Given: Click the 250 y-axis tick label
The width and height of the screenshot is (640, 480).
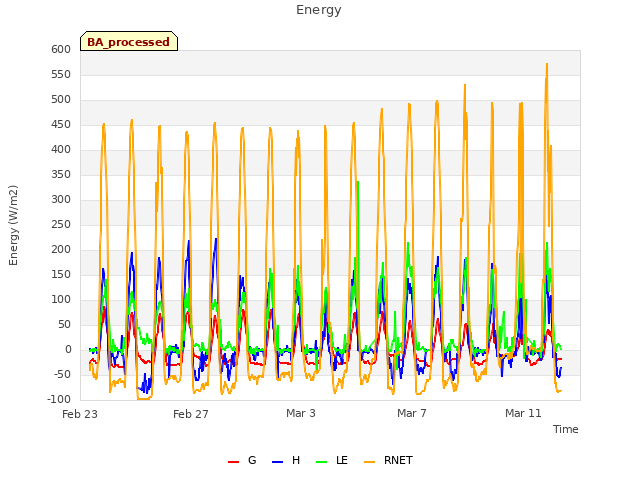Looking at the screenshot, I should 61,224.
